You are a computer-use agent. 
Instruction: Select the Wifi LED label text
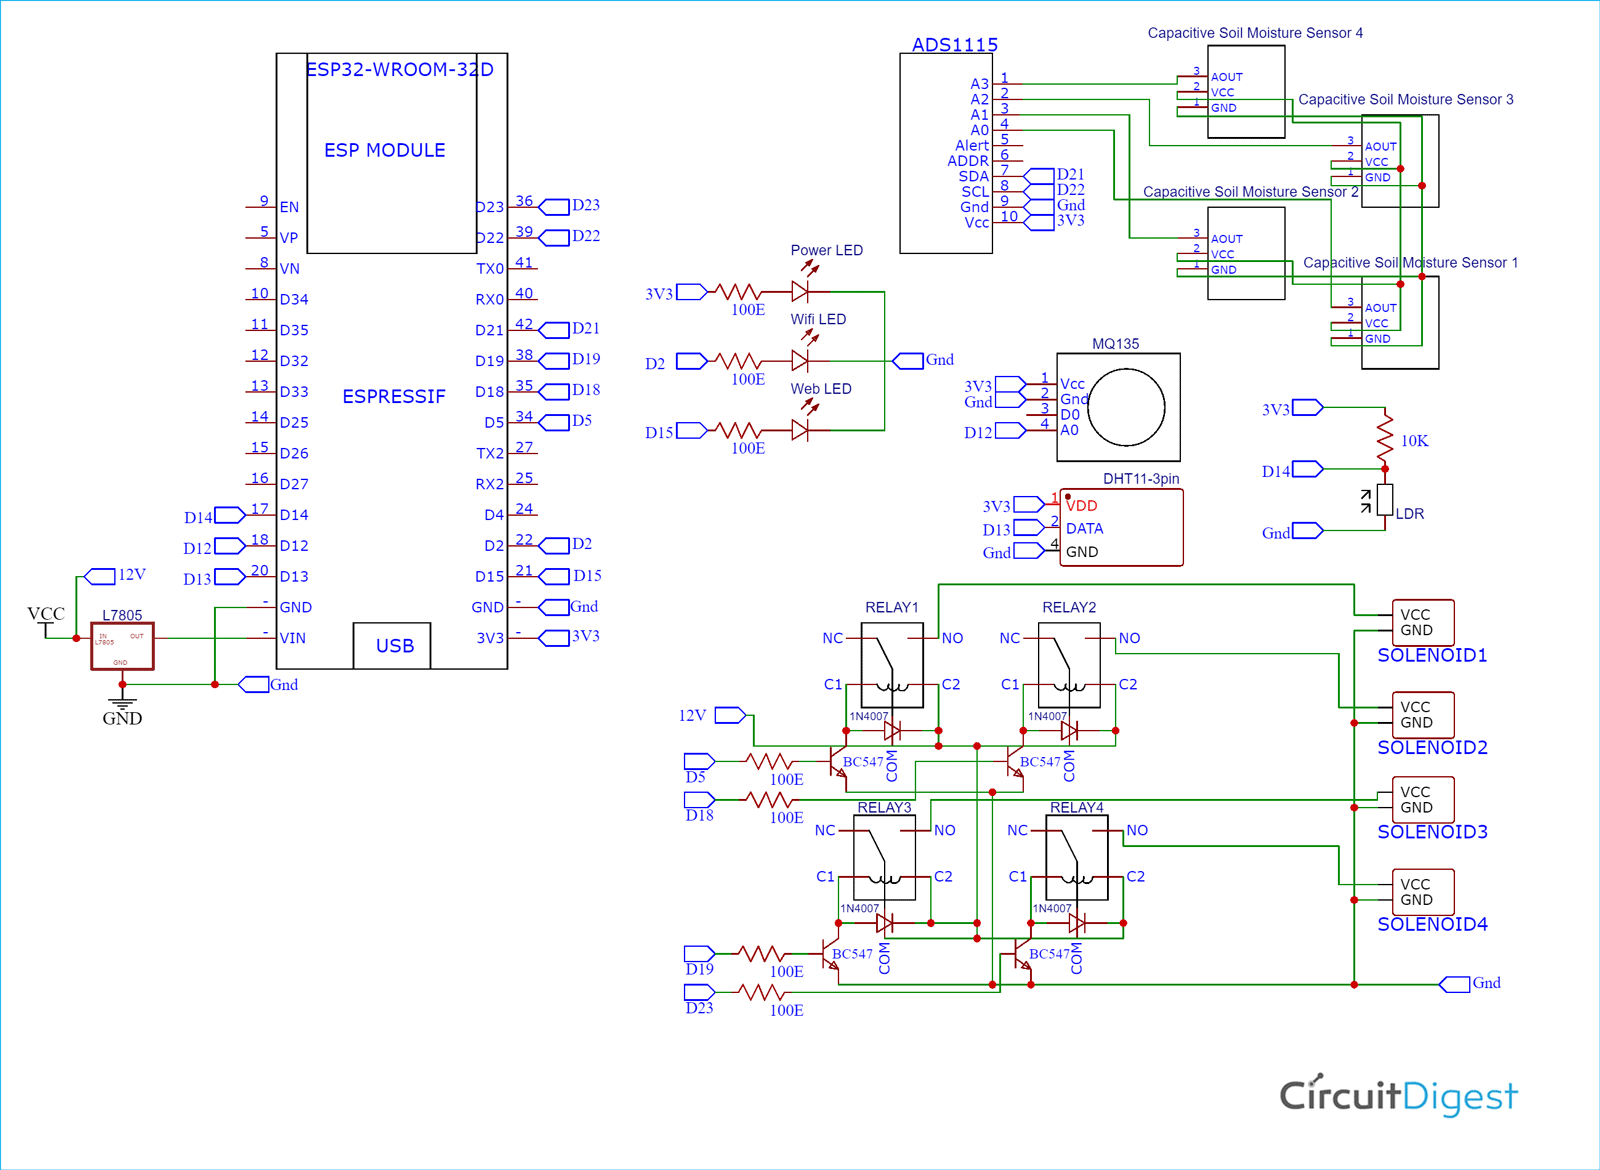click(x=816, y=318)
